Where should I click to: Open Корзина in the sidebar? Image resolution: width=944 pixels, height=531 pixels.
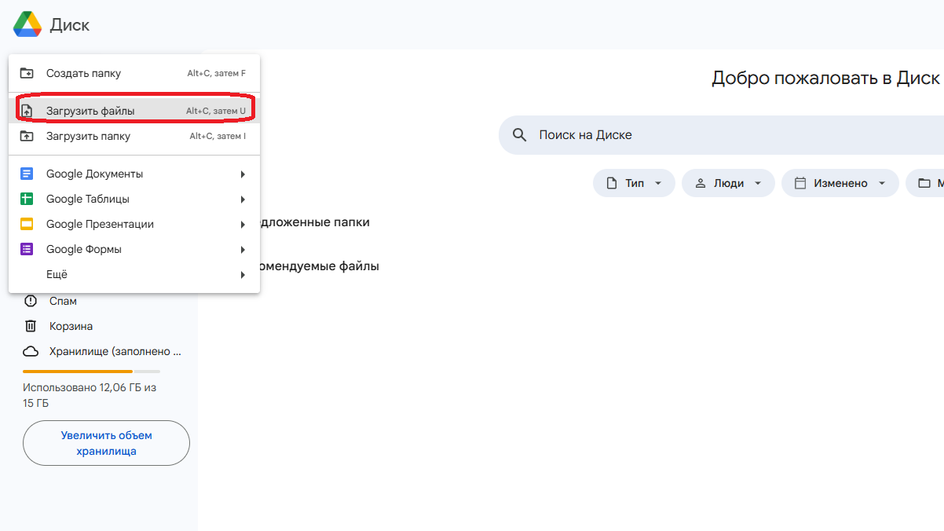(70, 326)
